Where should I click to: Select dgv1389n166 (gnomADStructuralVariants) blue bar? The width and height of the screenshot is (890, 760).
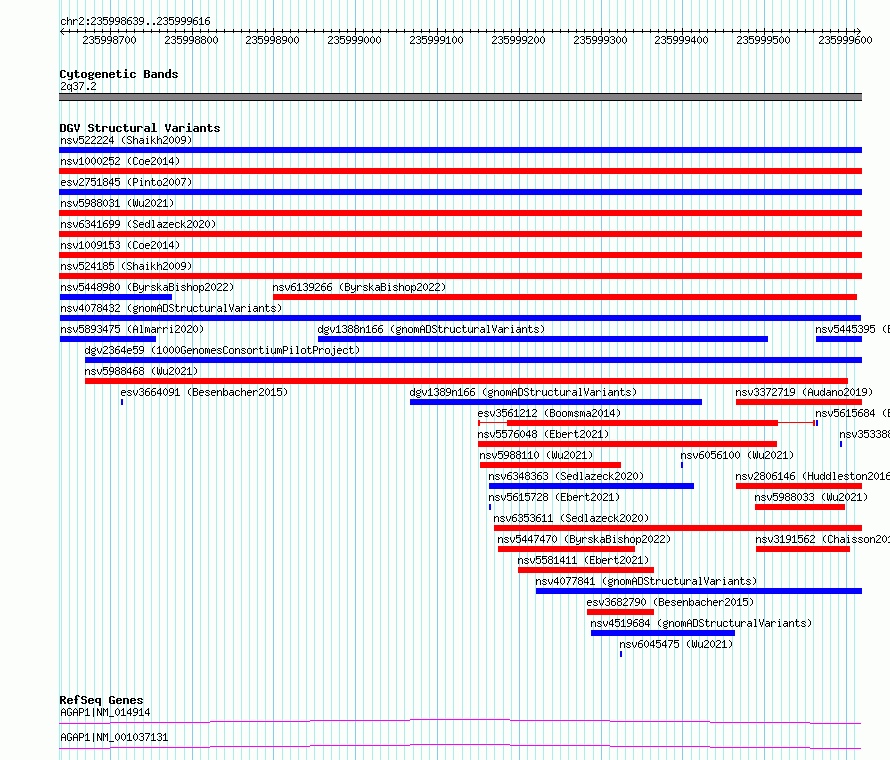[556, 402]
